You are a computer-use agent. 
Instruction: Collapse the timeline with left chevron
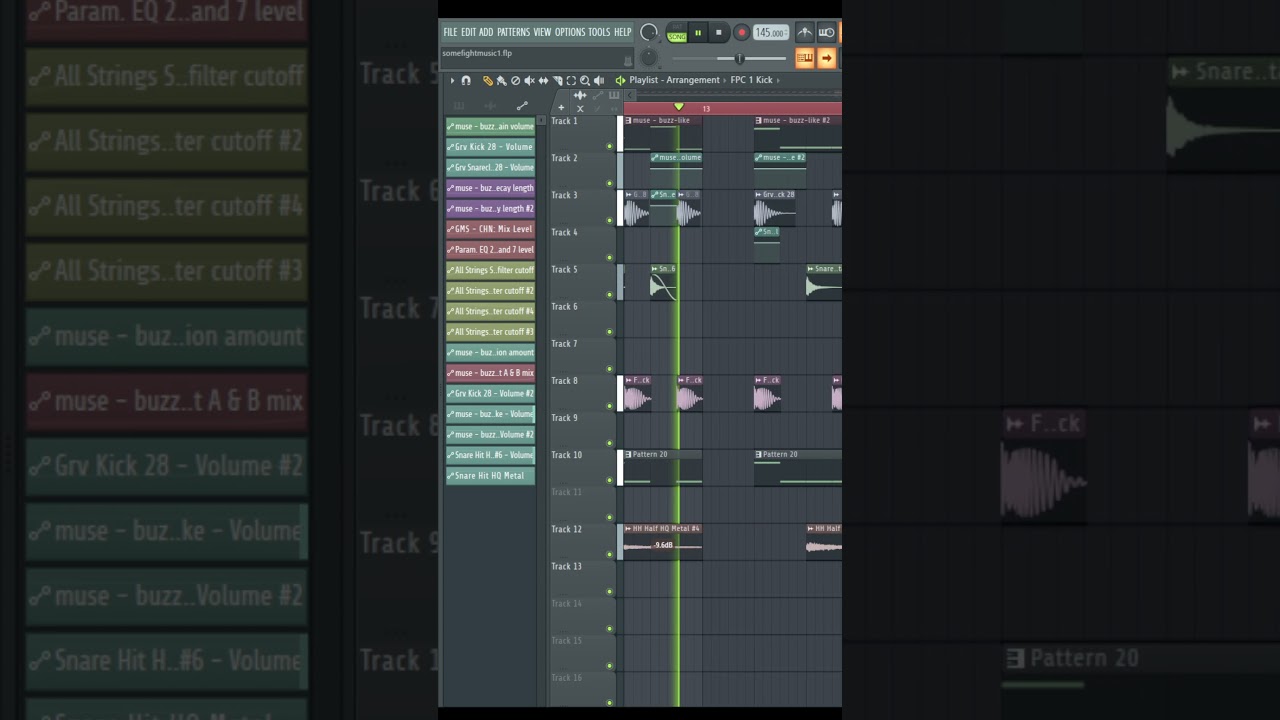click(630, 95)
